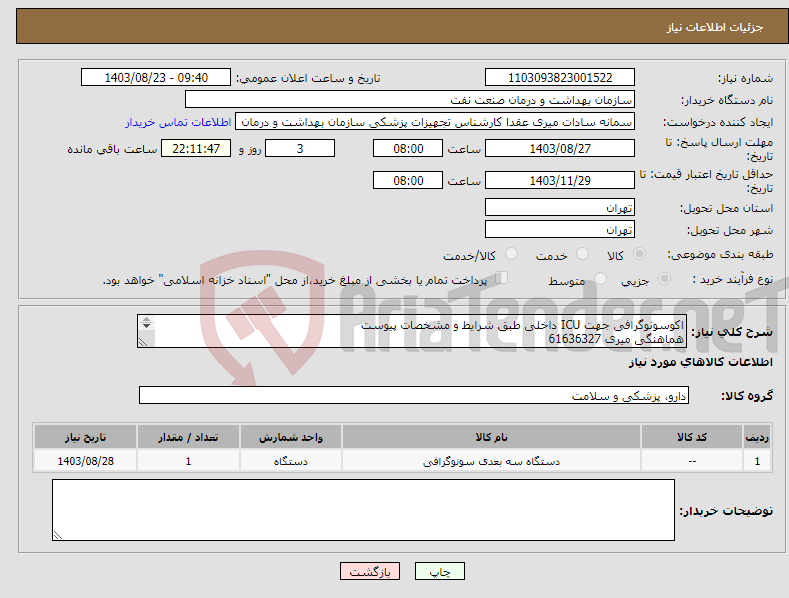Click the buyer organization name field
The width and height of the screenshot is (789, 598).
(x=410, y=100)
